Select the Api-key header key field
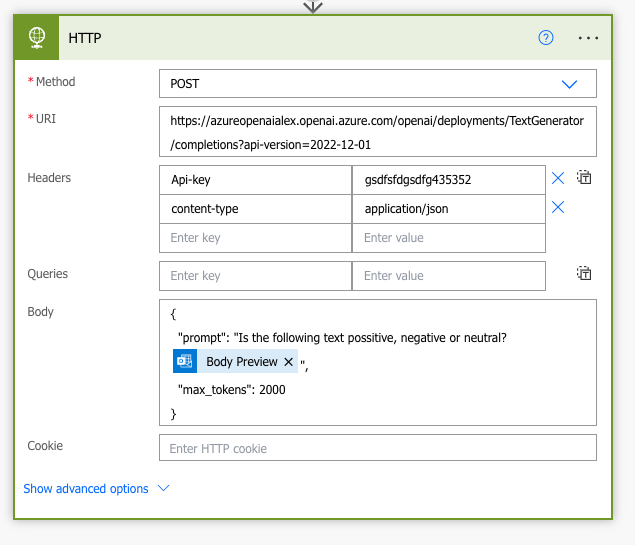This screenshot has height=545, width=635. (255, 180)
